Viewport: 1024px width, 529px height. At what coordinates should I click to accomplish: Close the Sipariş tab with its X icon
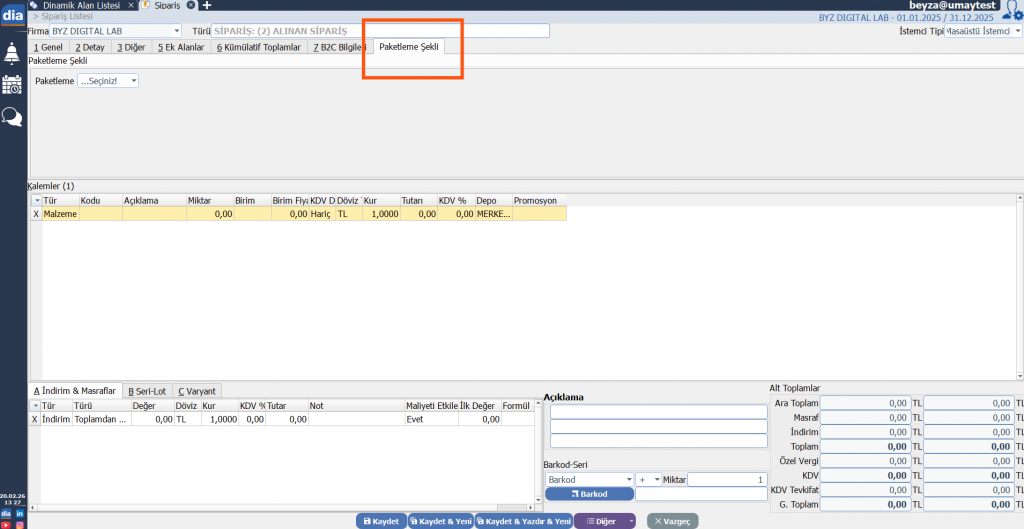[x=191, y=6]
